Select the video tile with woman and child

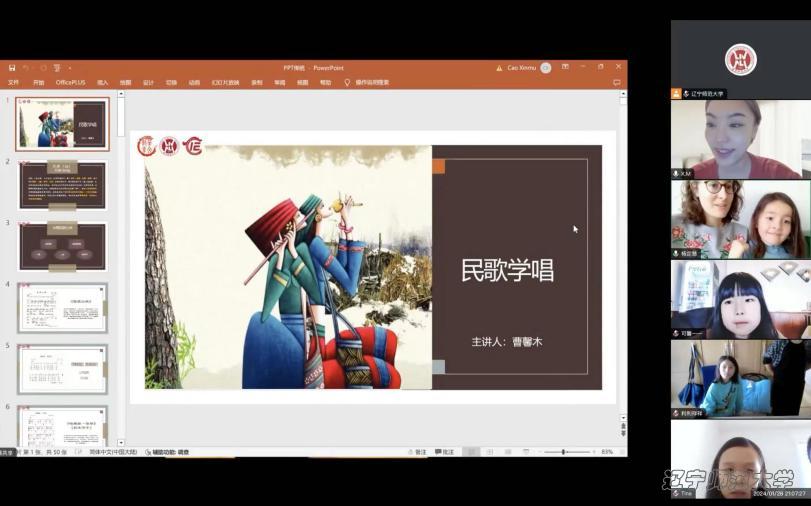[741, 219]
